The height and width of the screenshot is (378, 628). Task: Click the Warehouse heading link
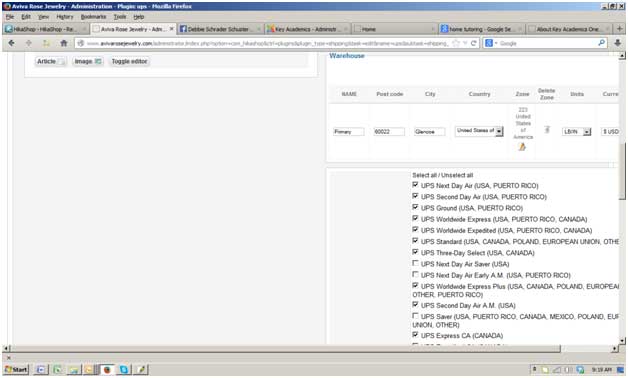347,56
